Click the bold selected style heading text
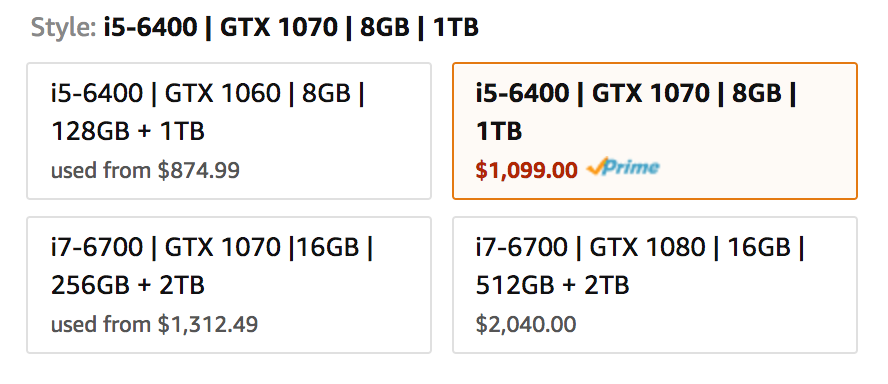Viewport: 888px width, 384px height. click(291, 27)
